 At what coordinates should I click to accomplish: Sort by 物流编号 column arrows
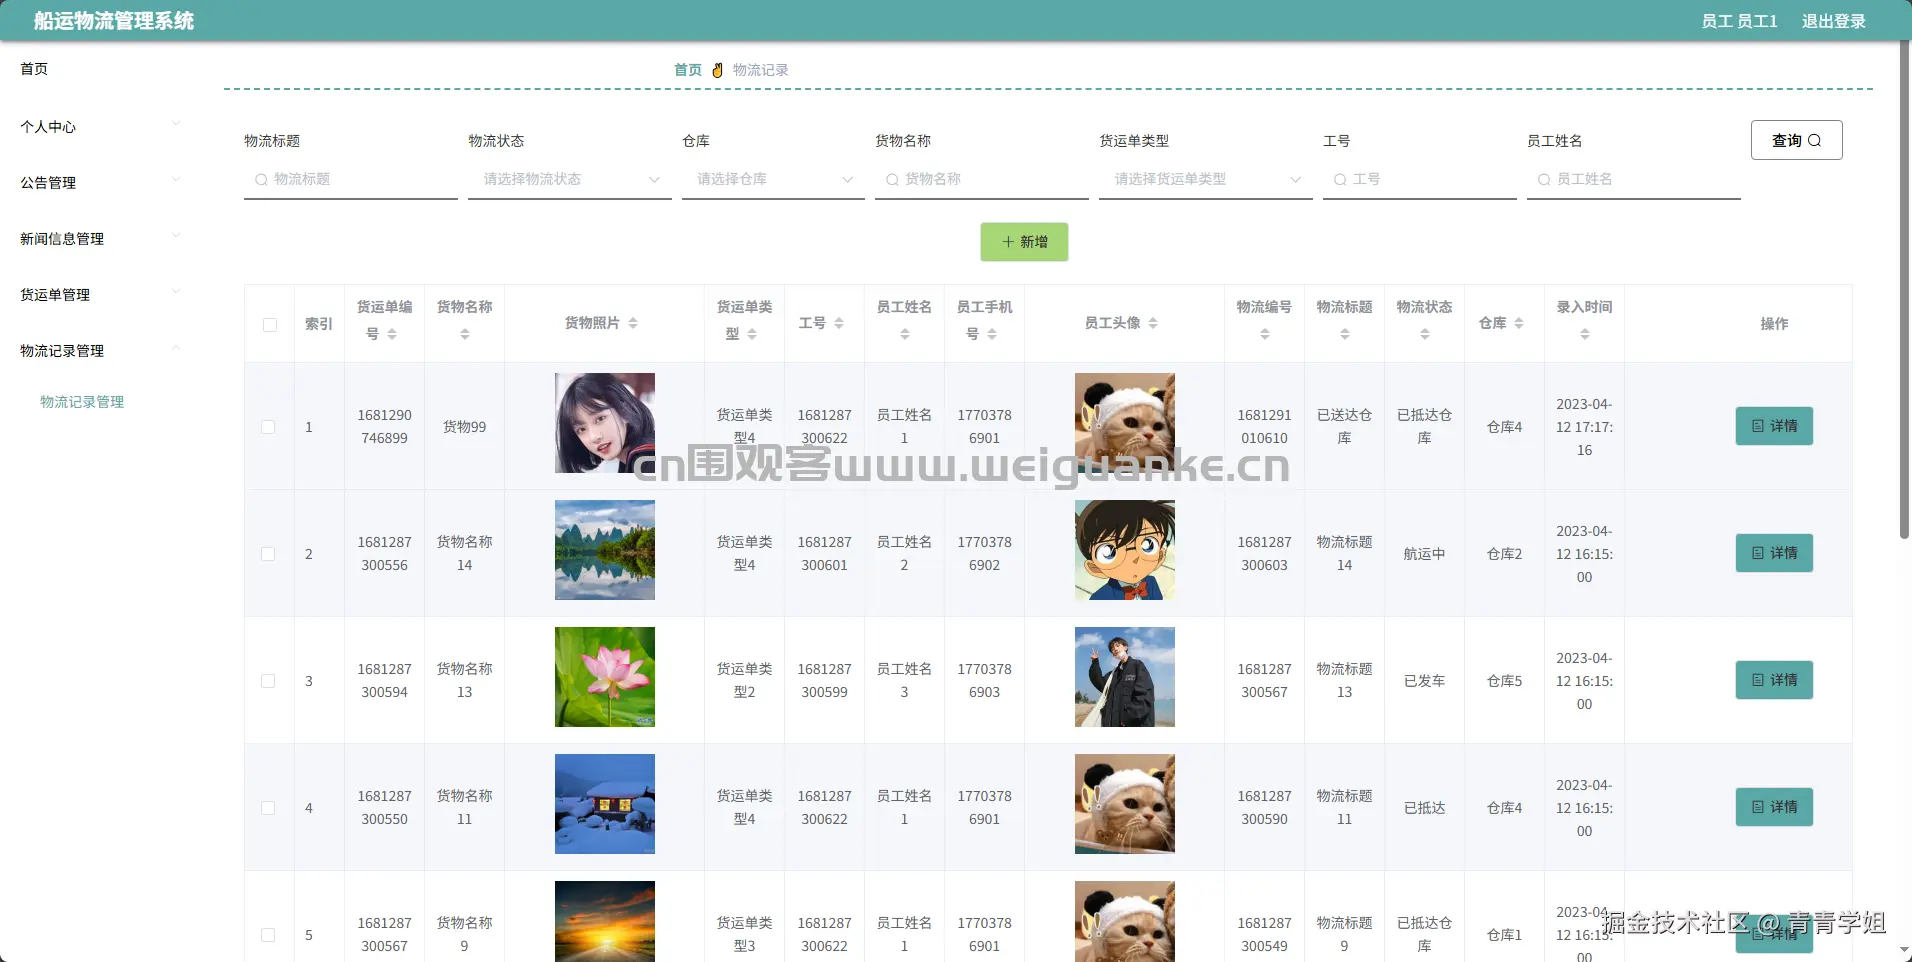(1265, 334)
